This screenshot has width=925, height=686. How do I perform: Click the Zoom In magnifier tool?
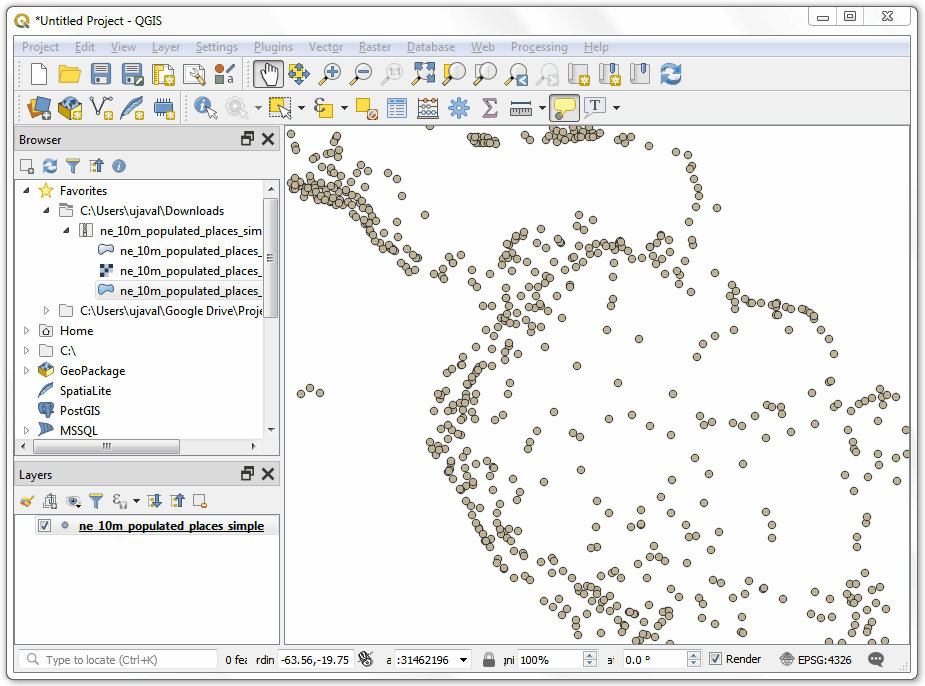pyautogui.click(x=329, y=73)
